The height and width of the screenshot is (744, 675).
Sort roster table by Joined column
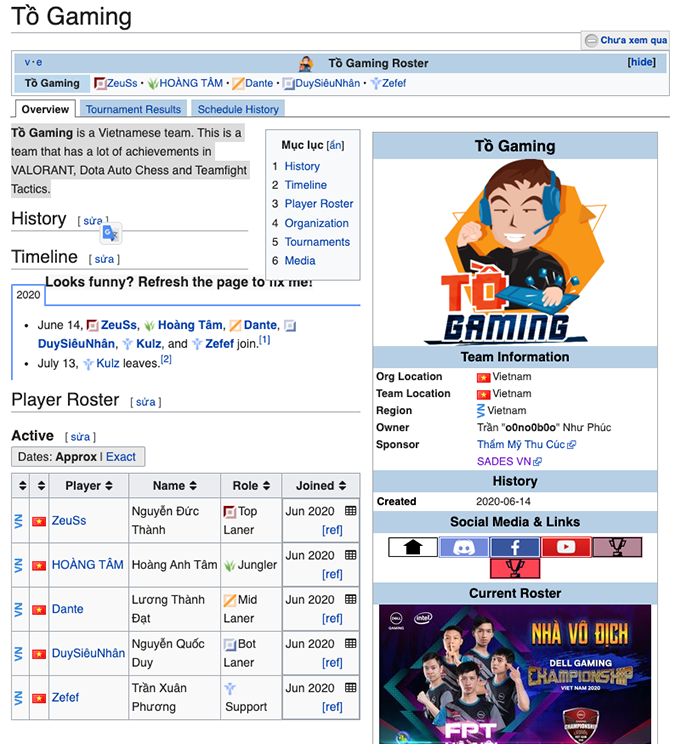click(321, 485)
